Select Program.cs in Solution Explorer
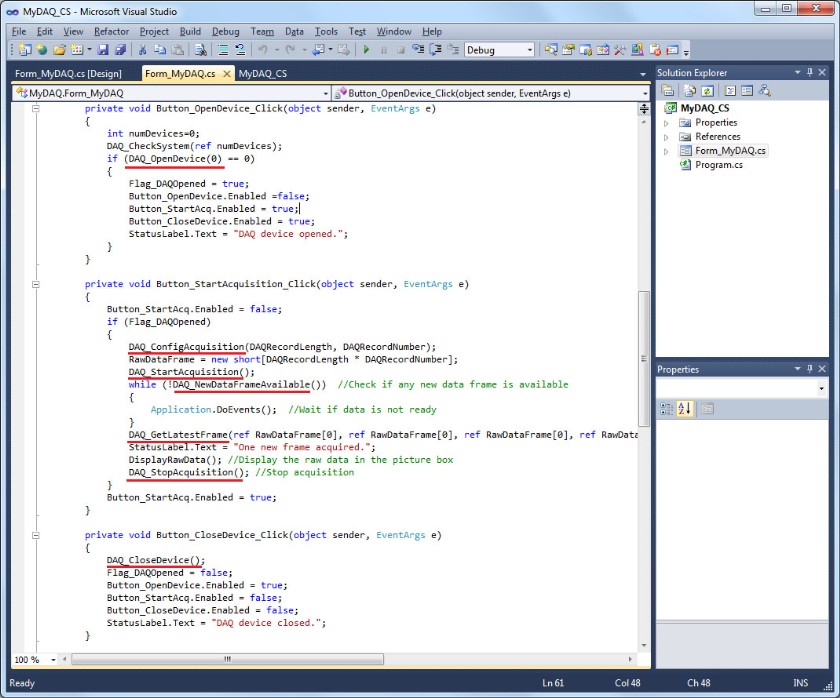This screenshot has width=840, height=698. (x=718, y=165)
